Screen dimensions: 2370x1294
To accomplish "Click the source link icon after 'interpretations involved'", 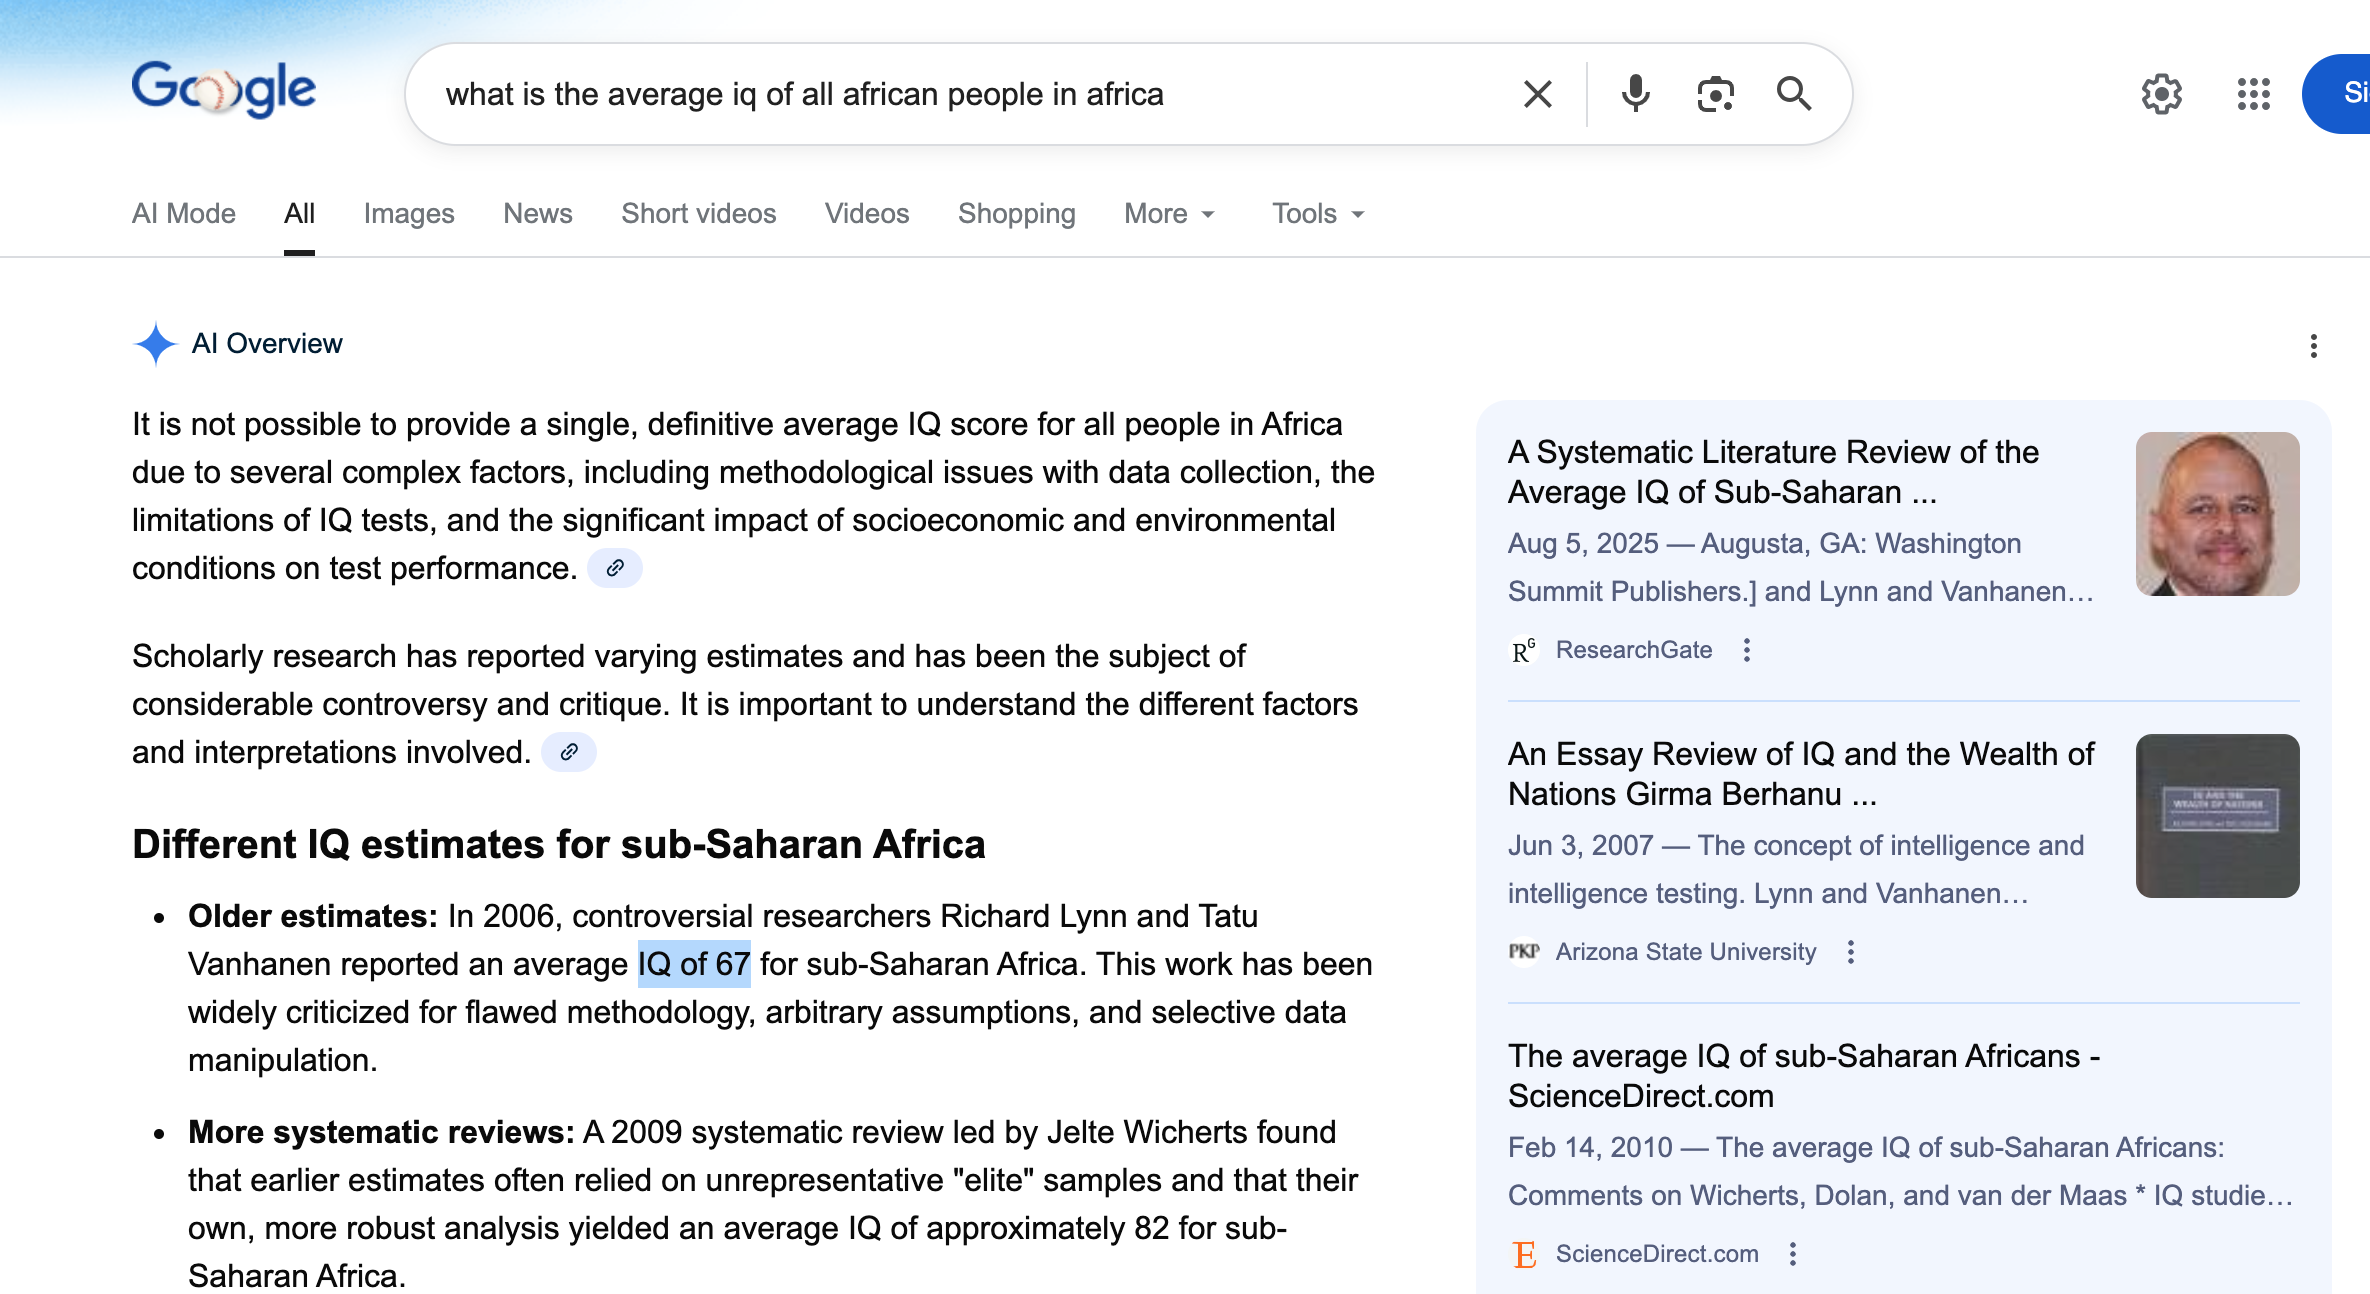I will [569, 752].
